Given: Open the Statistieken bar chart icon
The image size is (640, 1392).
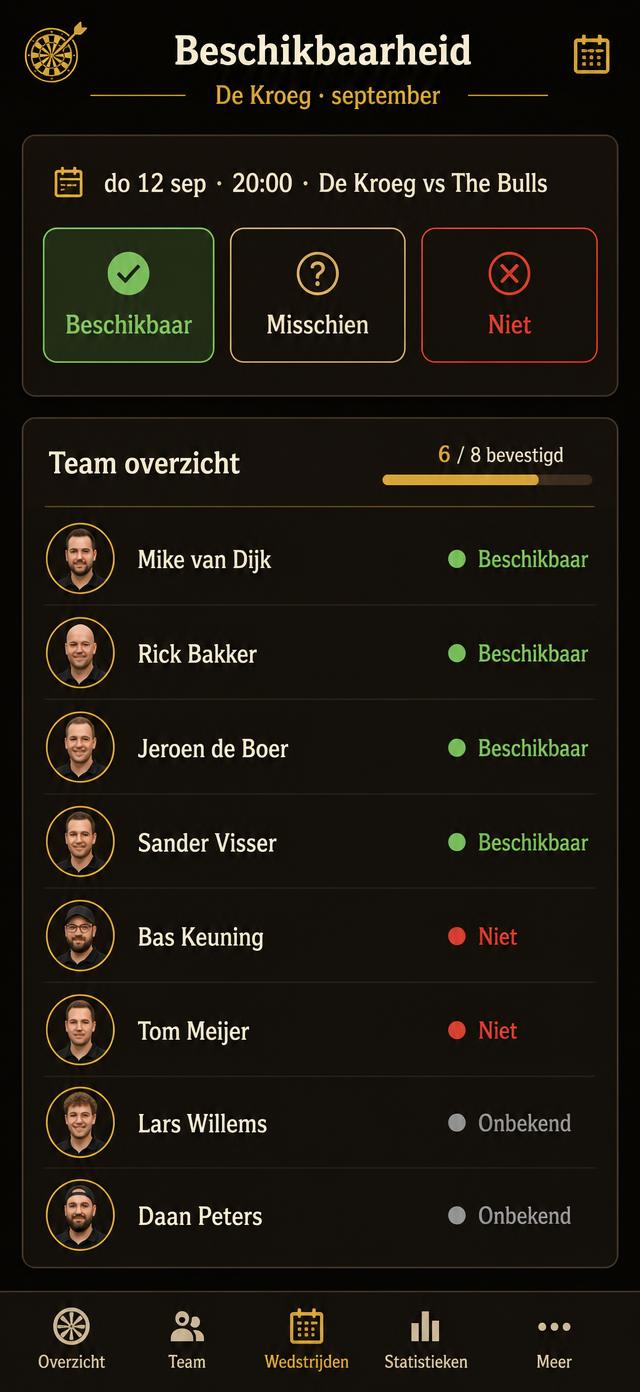Looking at the screenshot, I should (x=425, y=1326).
